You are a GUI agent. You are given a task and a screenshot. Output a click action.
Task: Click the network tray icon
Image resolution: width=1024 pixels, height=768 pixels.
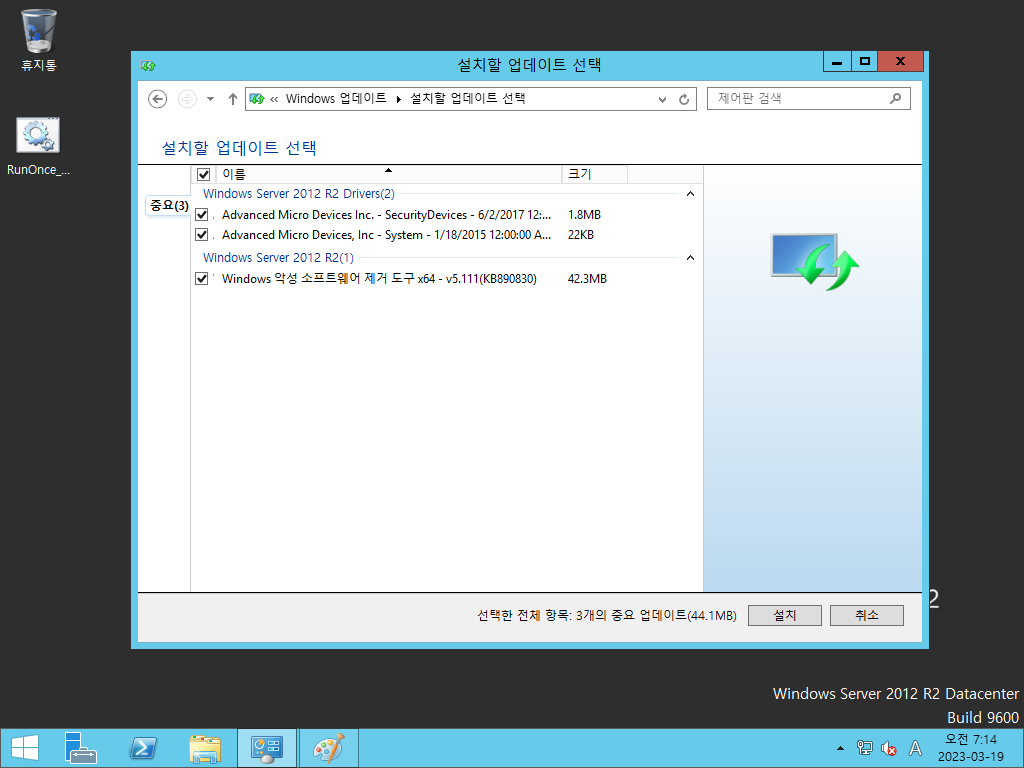pyautogui.click(x=864, y=748)
